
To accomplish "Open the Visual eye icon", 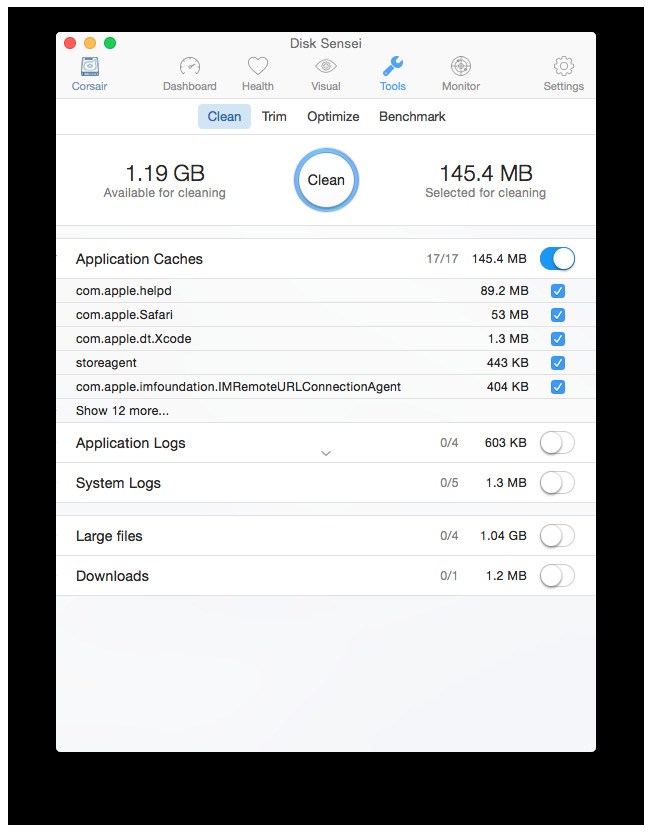I will click(x=326, y=66).
